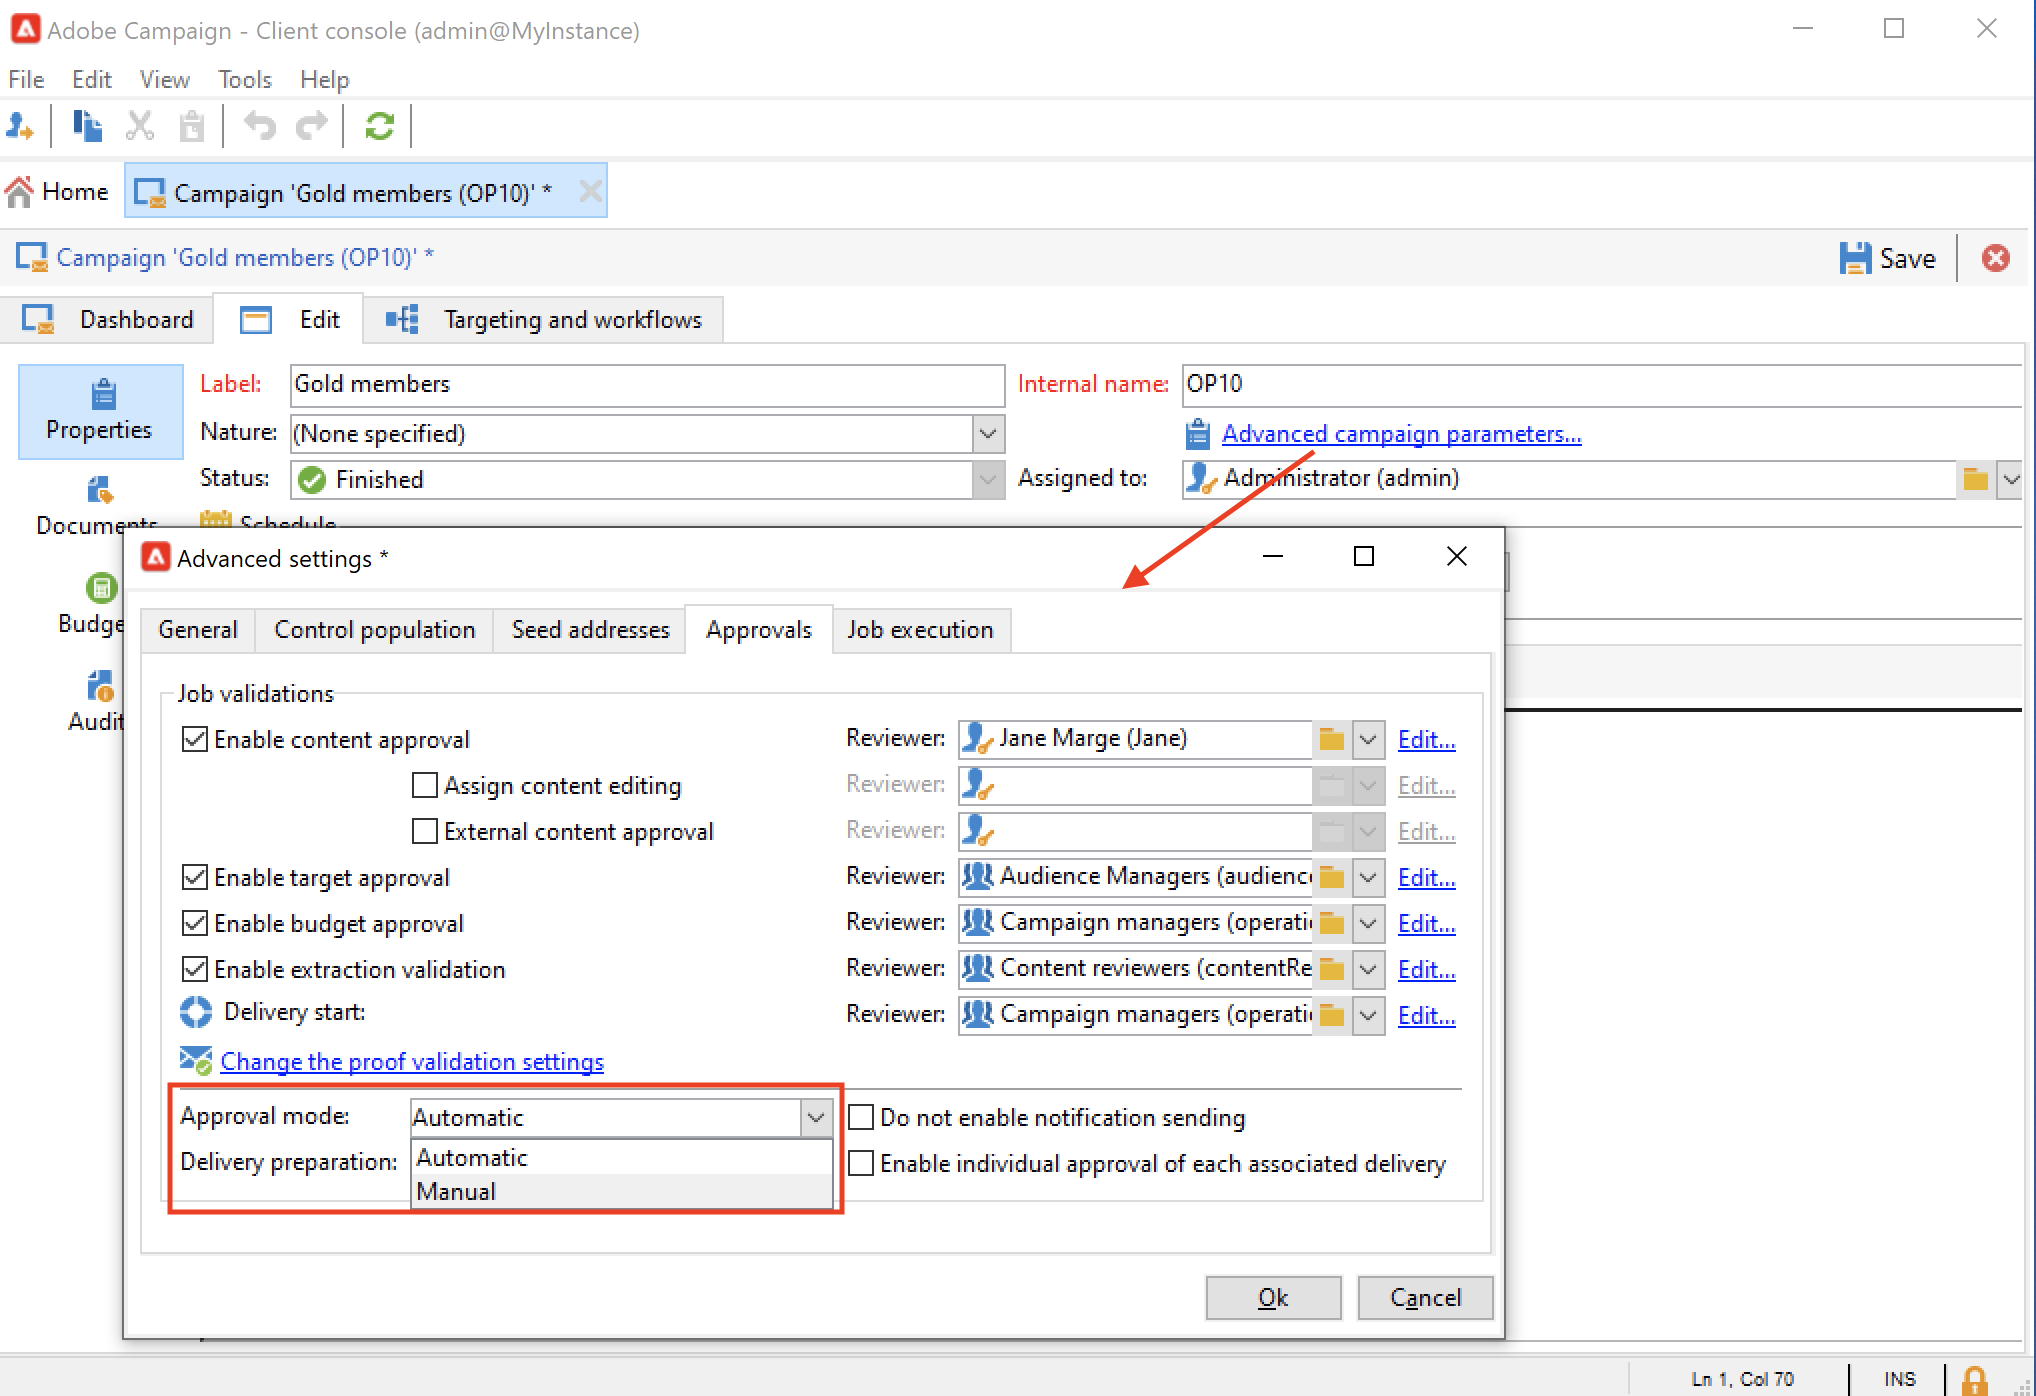The width and height of the screenshot is (2036, 1396).
Task: Switch to Job execution tab
Action: pyautogui.click(x=920, y=630)
